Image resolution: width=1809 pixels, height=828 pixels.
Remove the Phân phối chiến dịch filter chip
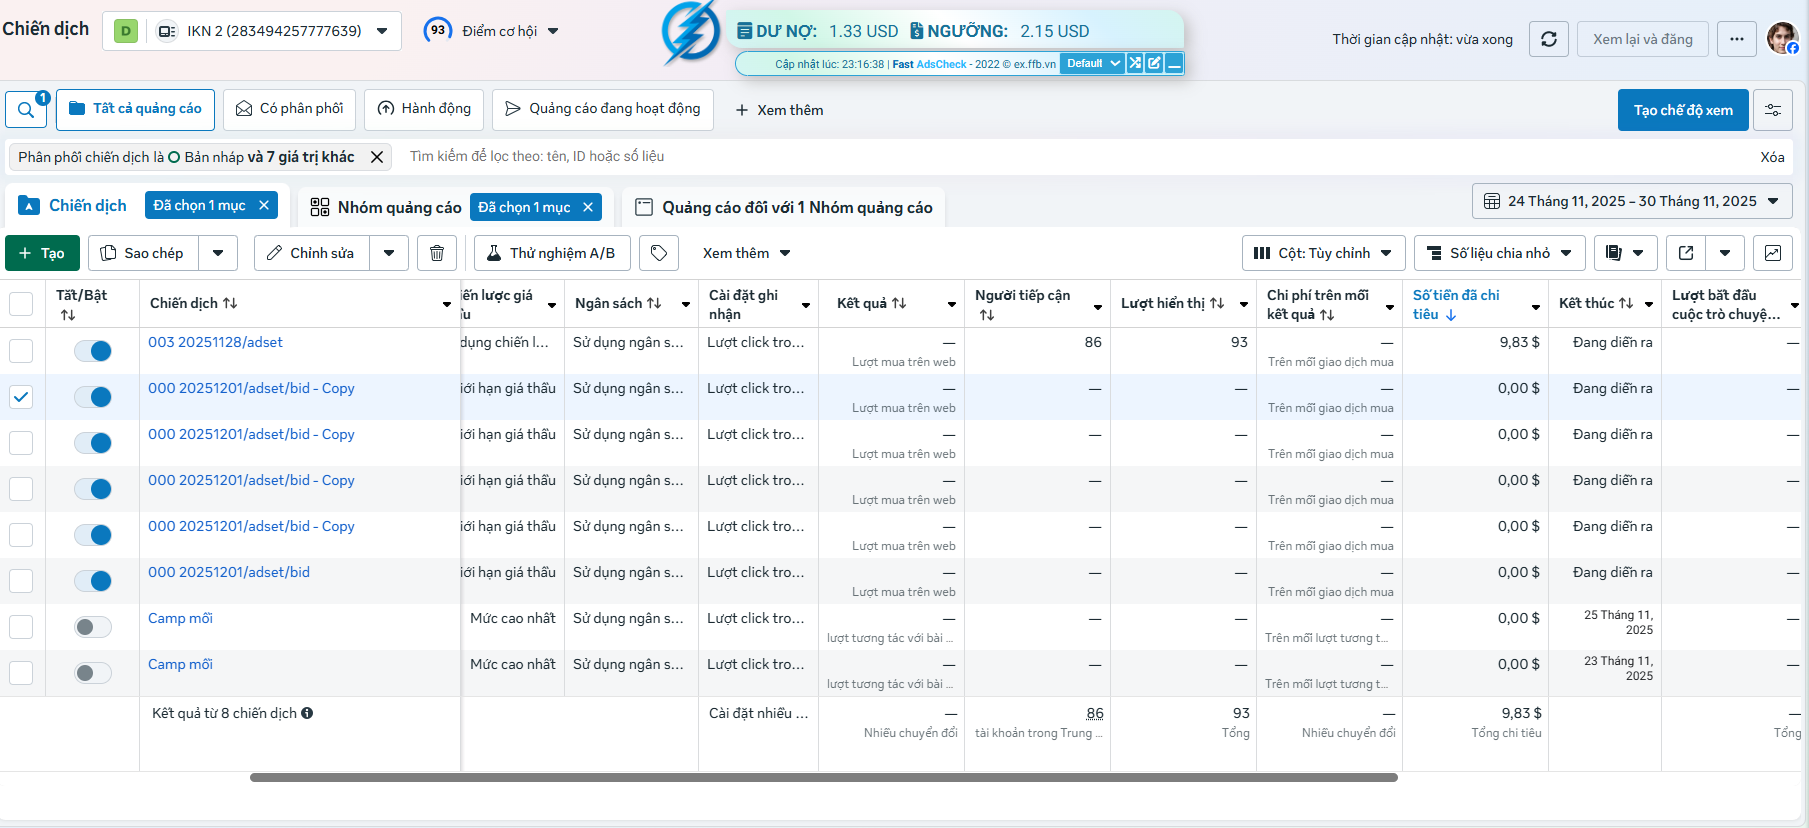377,157
